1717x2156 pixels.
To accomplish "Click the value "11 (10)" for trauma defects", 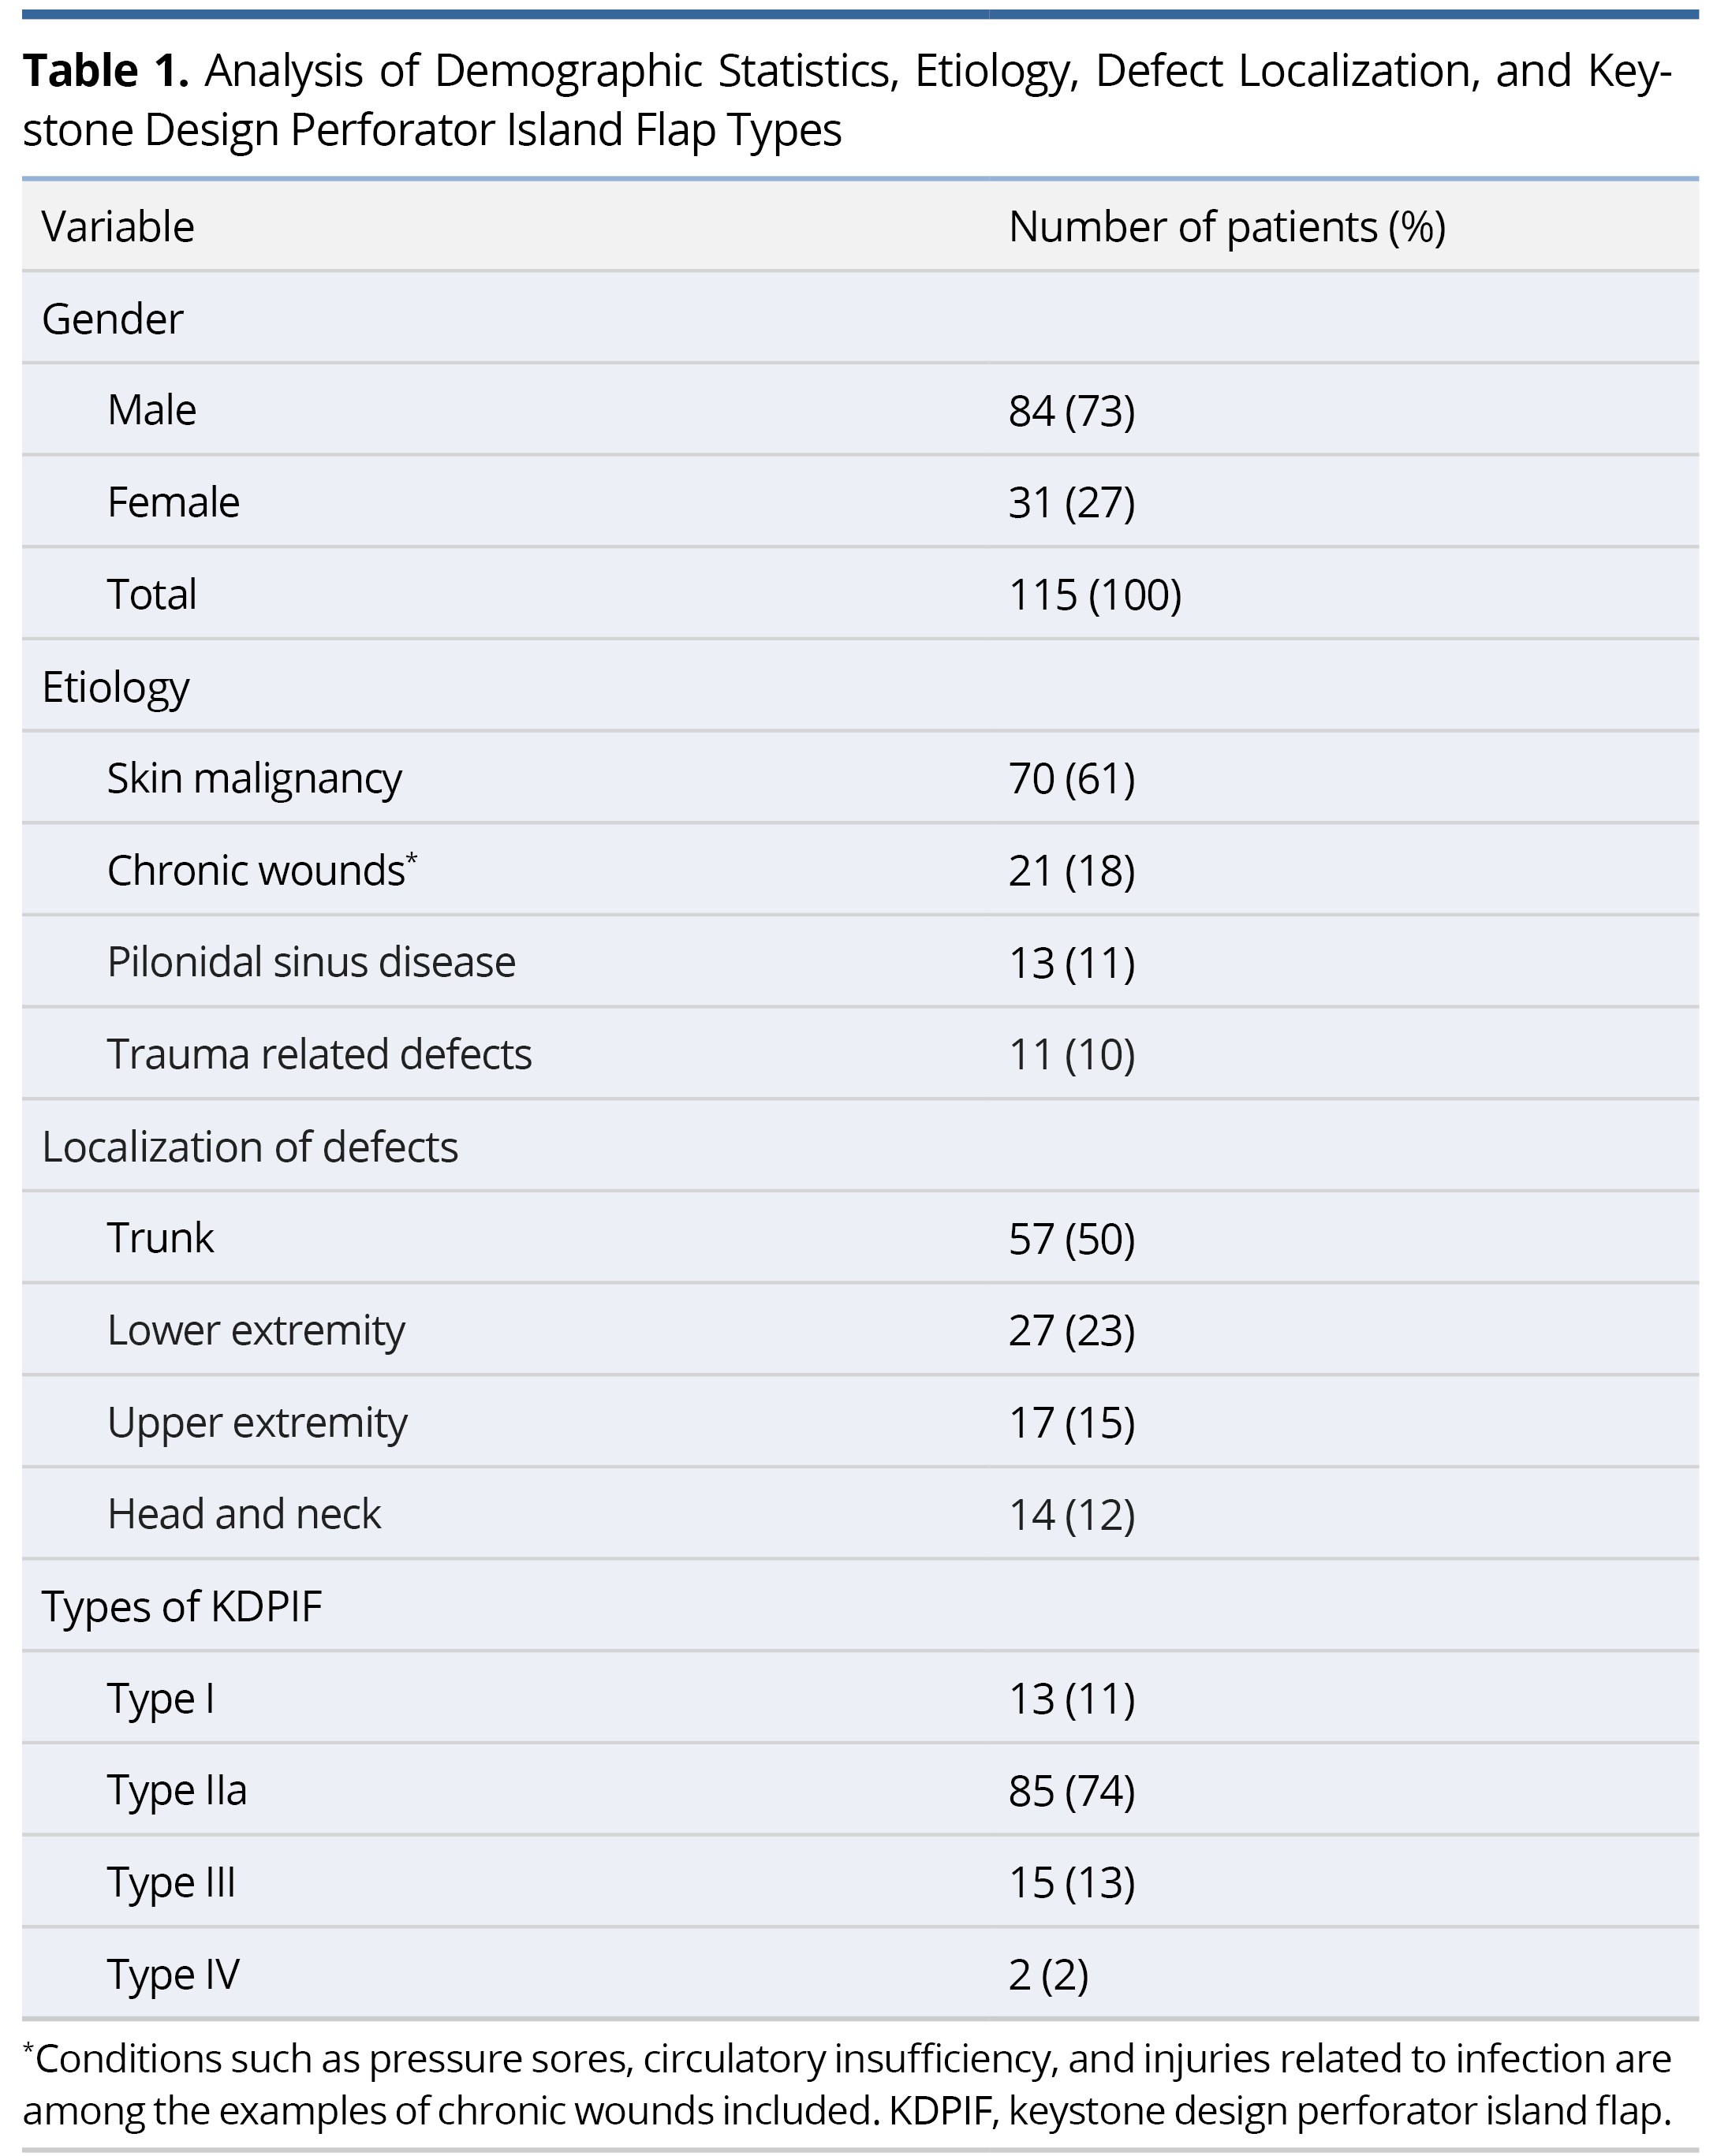I will coord(1071,1055).
